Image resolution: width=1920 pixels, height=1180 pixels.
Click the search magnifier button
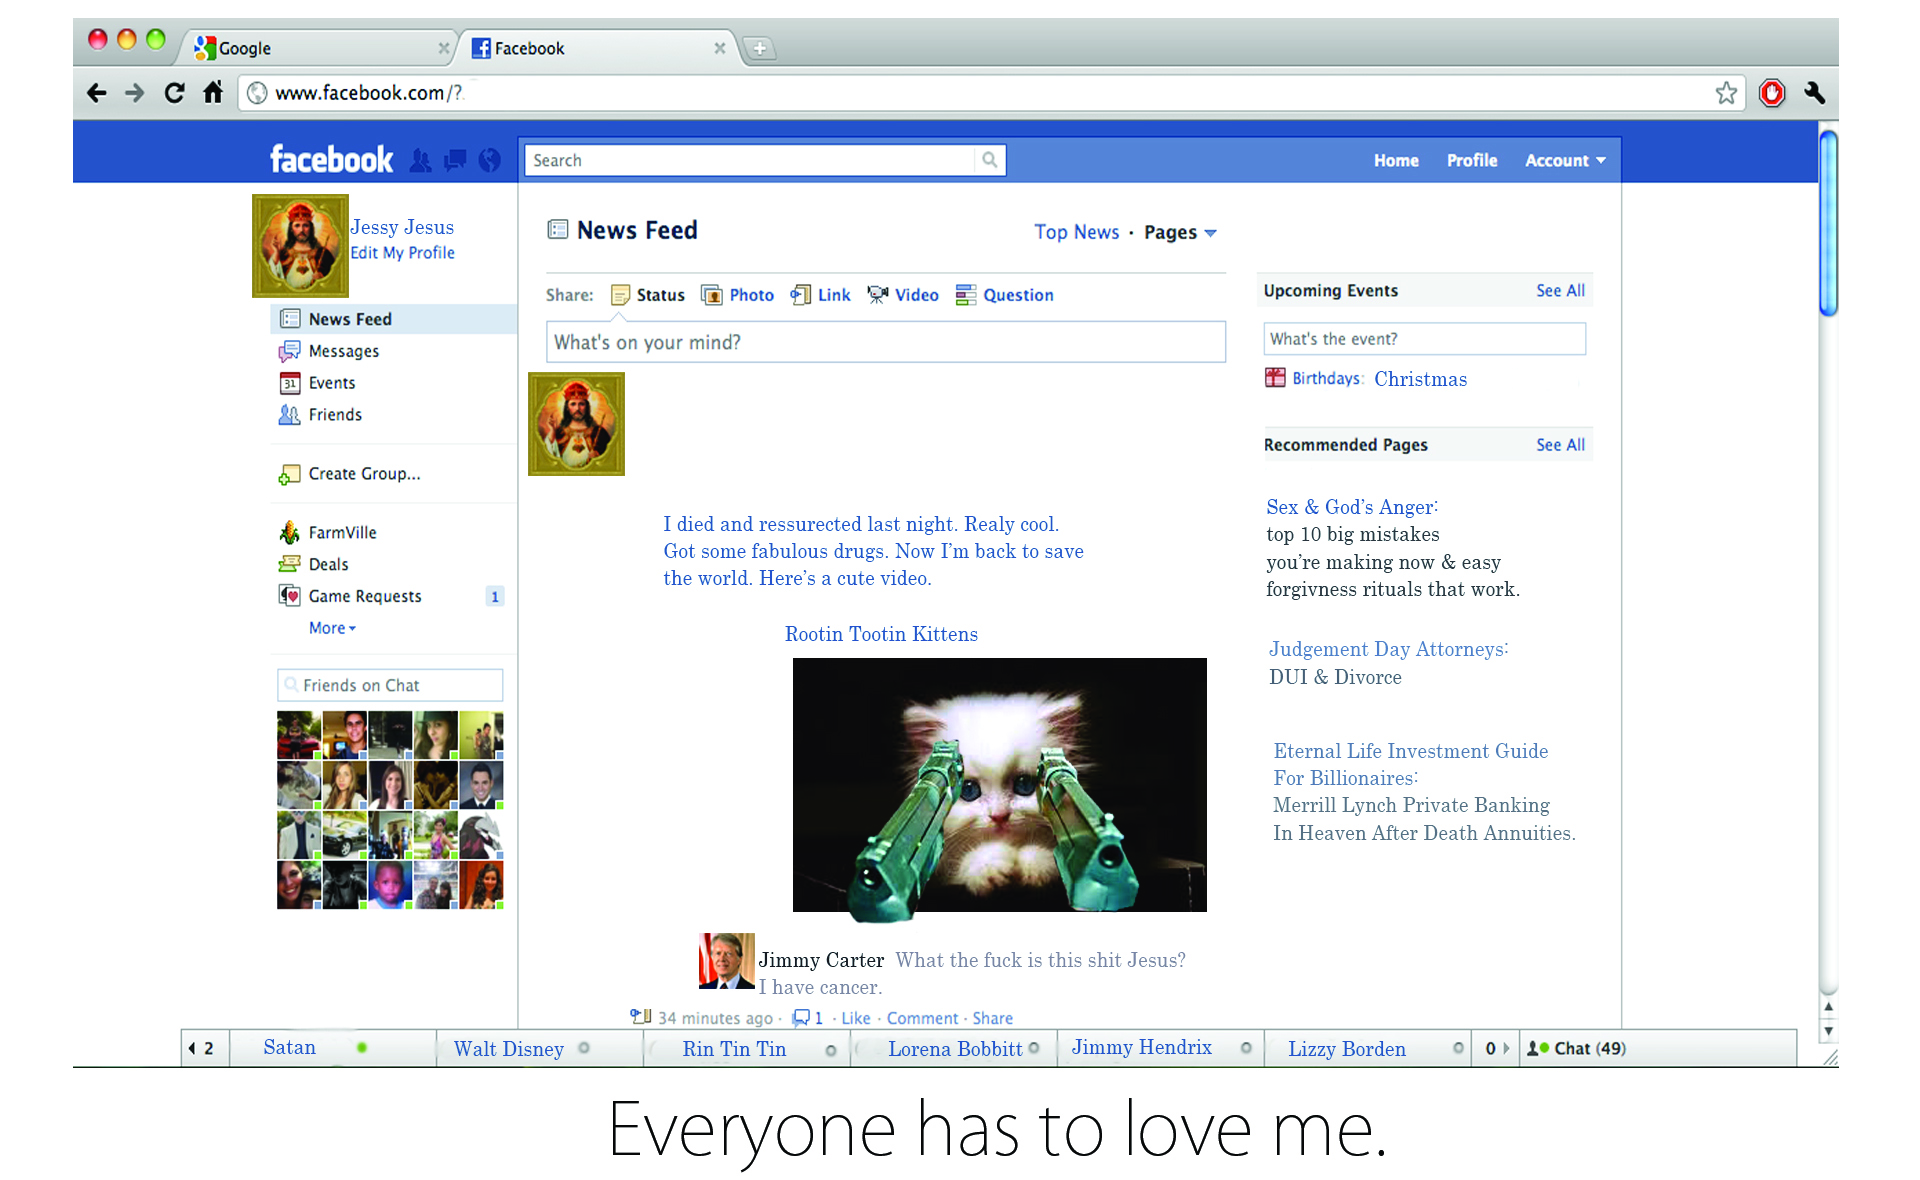pyautogui.click(x=989, y=160)
